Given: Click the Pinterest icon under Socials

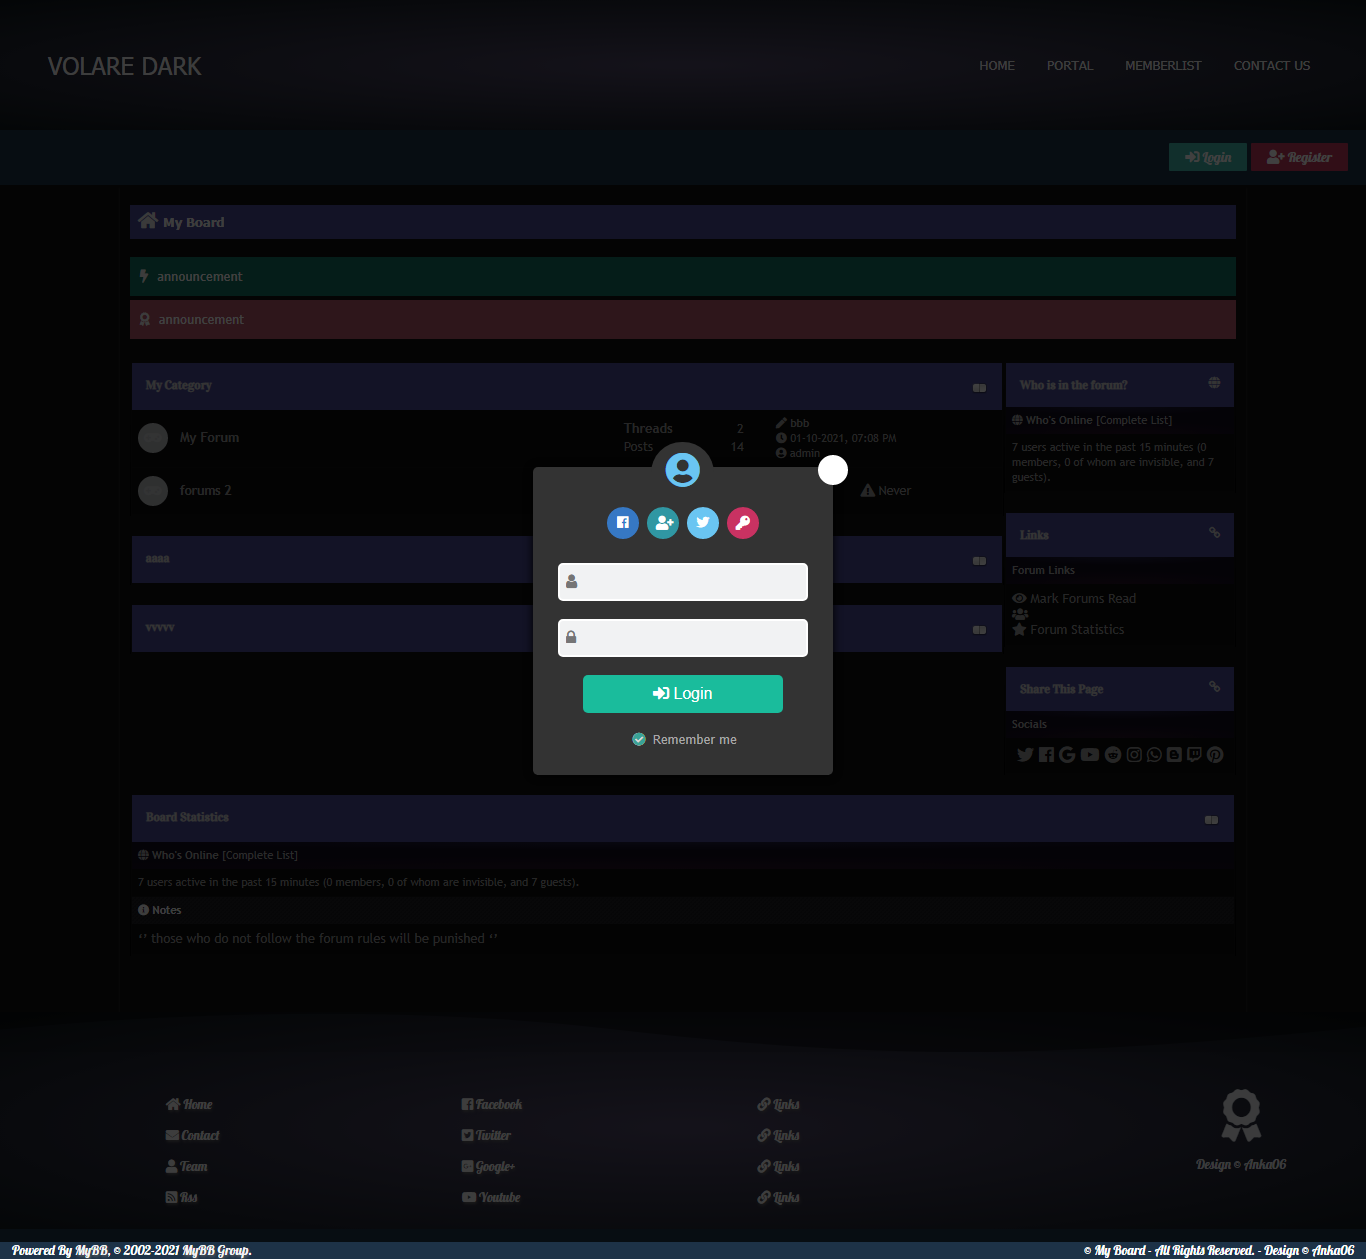Looking at the screenshot, I should click(1215, 755).
